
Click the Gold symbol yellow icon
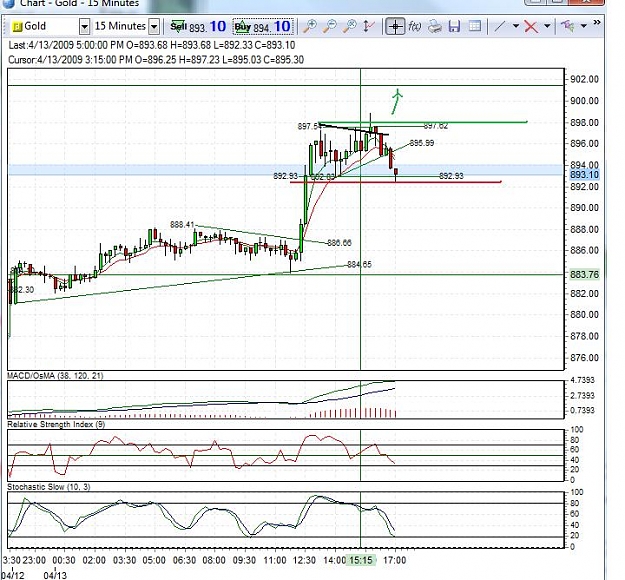tap(17, 27)
